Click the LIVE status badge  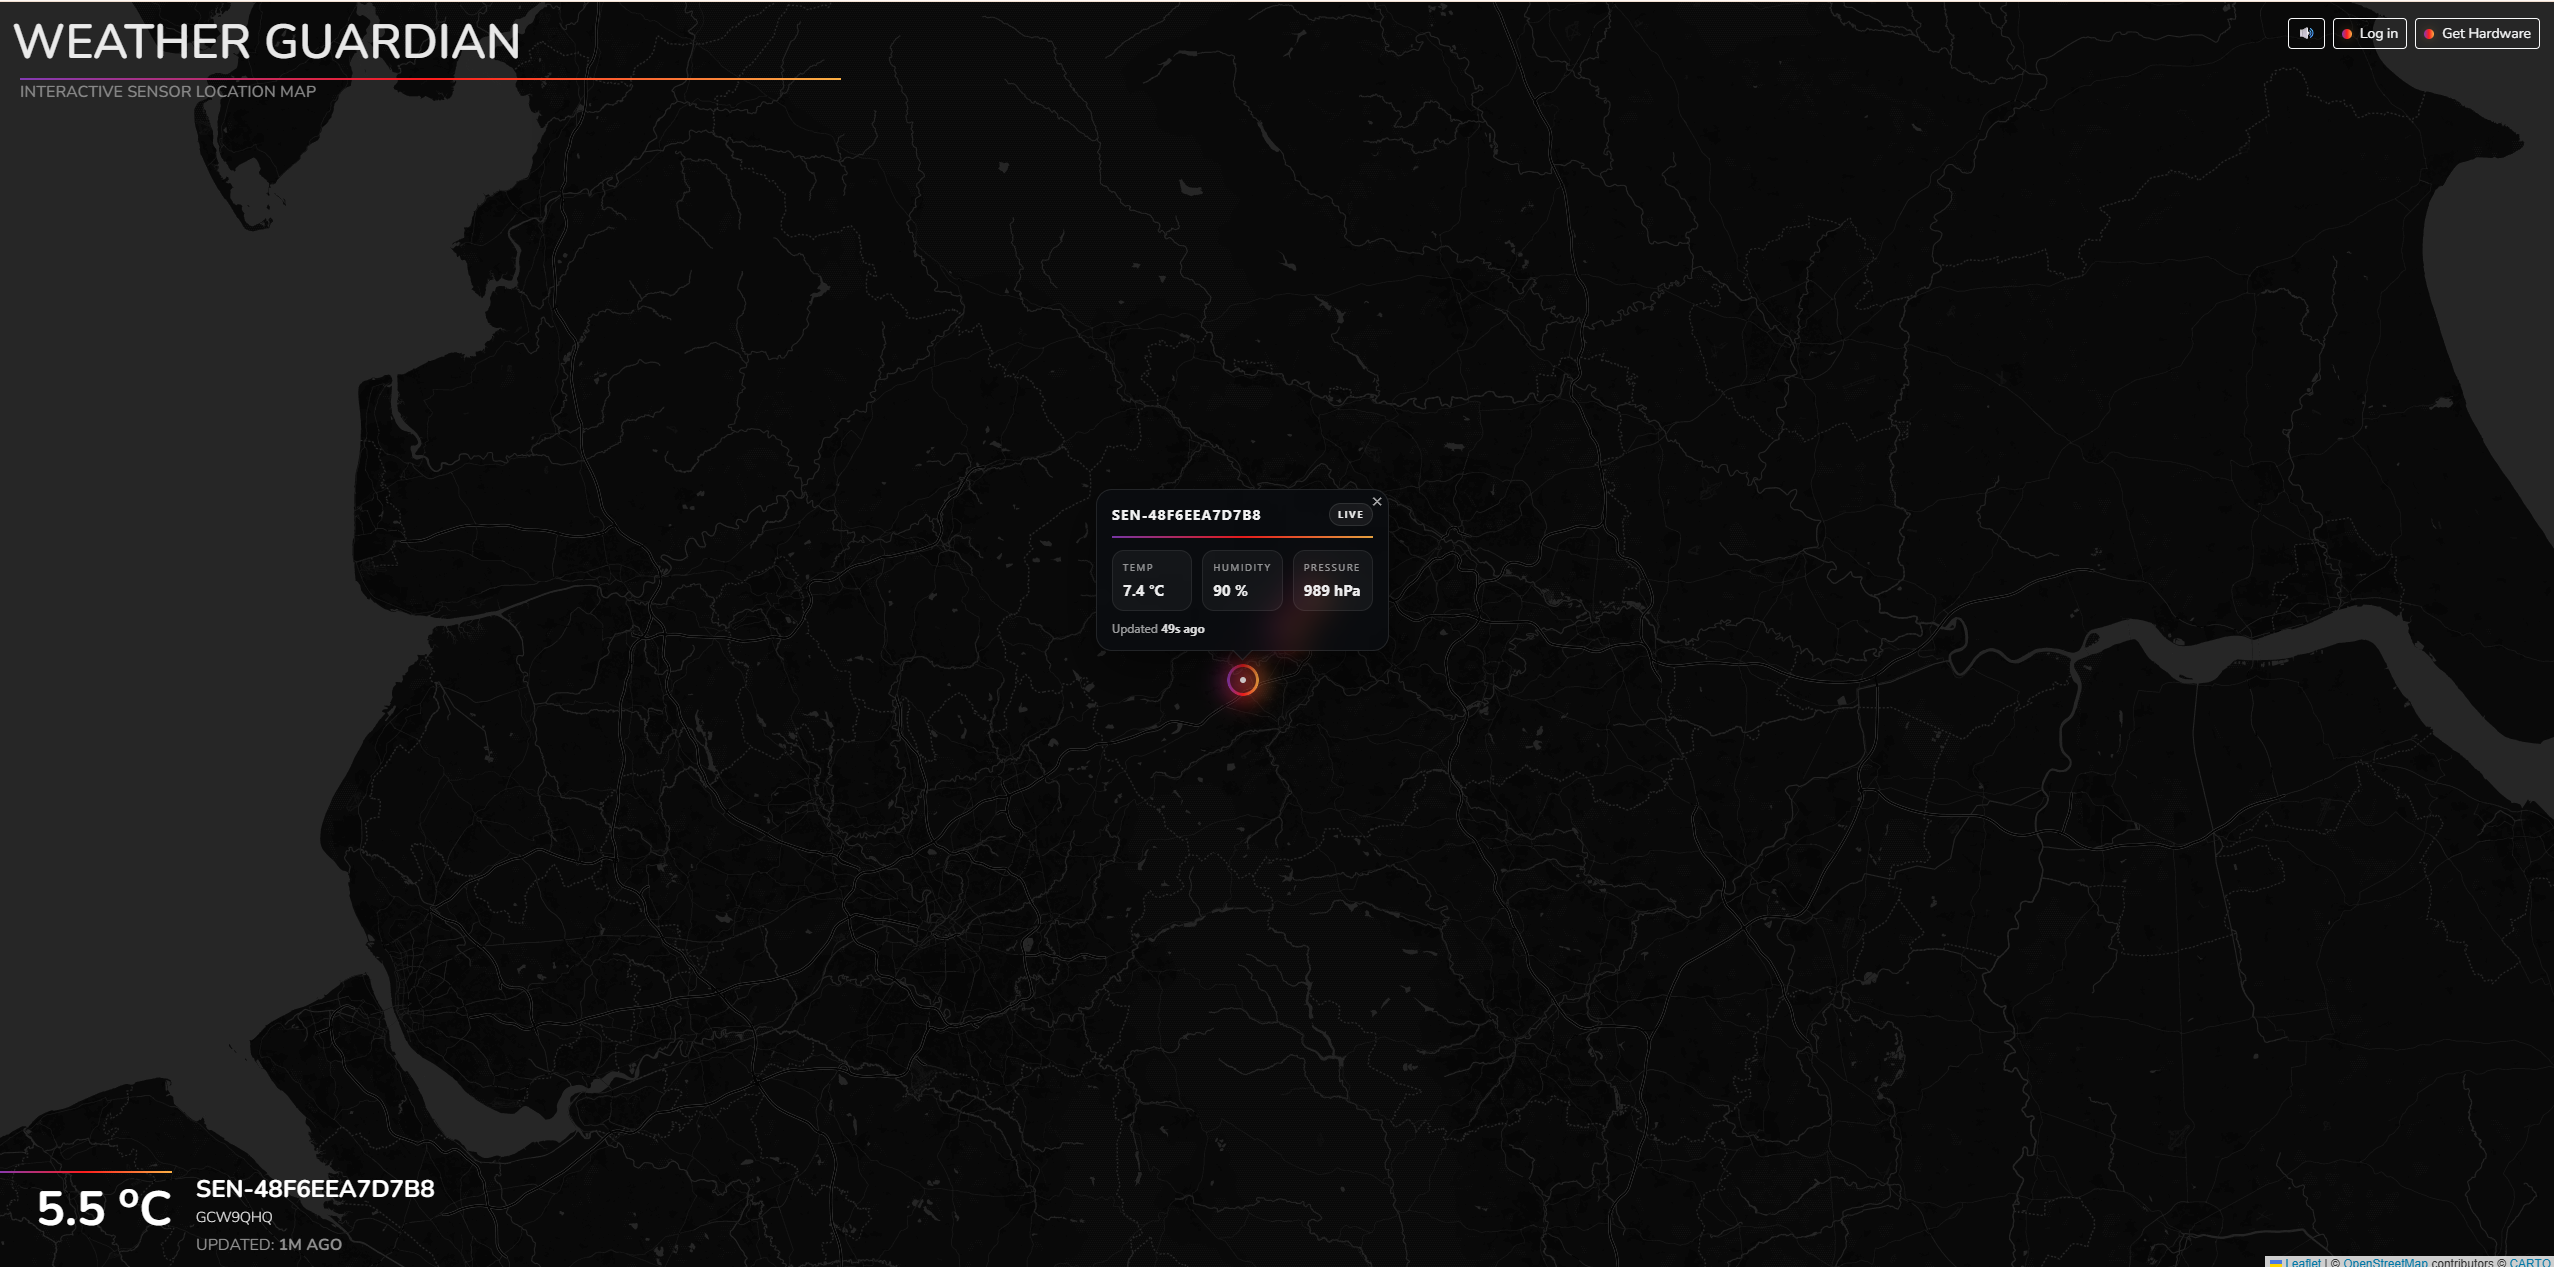pyautogui.click(x=1349, y=515)
